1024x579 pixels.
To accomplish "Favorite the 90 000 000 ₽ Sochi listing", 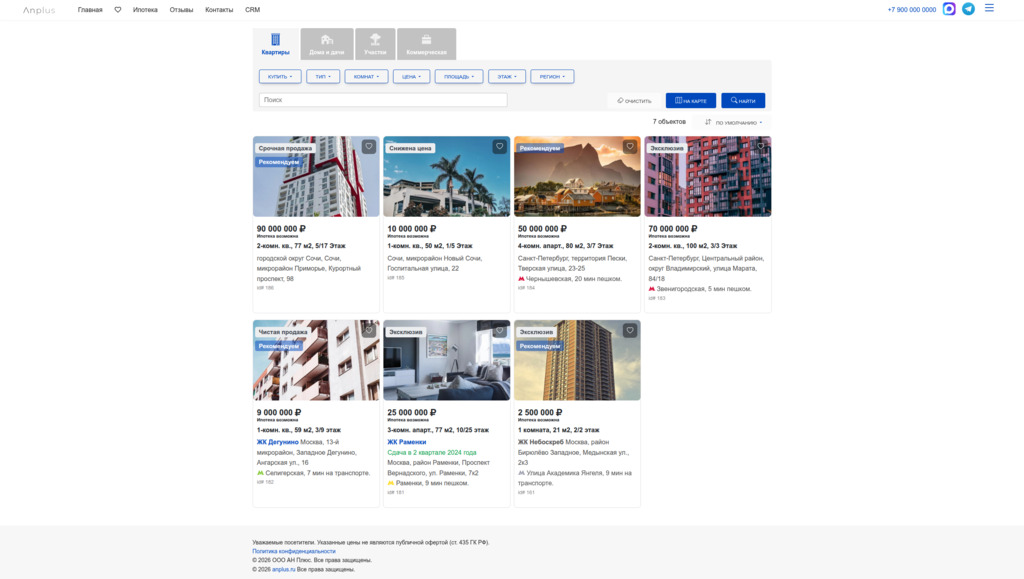I will click(x=369, y=147).
